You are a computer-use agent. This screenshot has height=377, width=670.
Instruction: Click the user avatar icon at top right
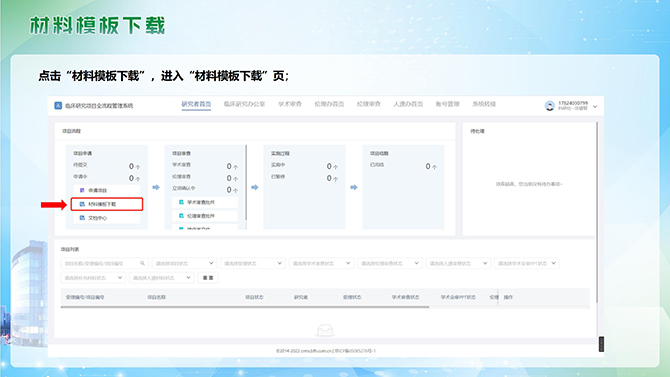pos(550,106)
